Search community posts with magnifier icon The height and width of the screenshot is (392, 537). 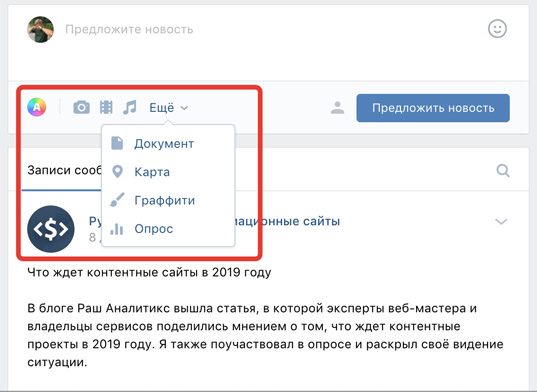coord(503,170)
